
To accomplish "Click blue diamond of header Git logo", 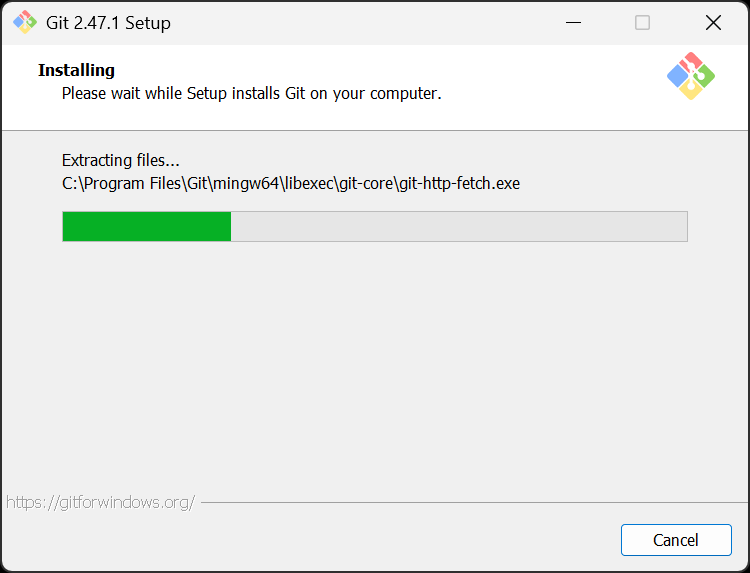I will pyautogui.click(x=678, y=76).
